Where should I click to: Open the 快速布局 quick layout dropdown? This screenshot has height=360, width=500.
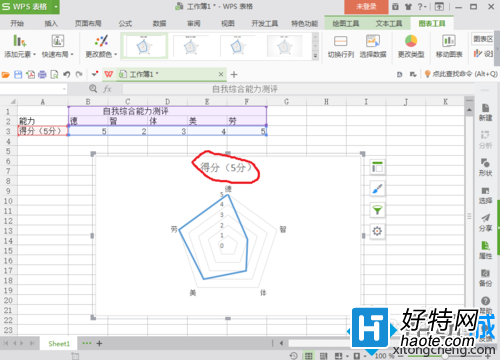tap(57, 46)
